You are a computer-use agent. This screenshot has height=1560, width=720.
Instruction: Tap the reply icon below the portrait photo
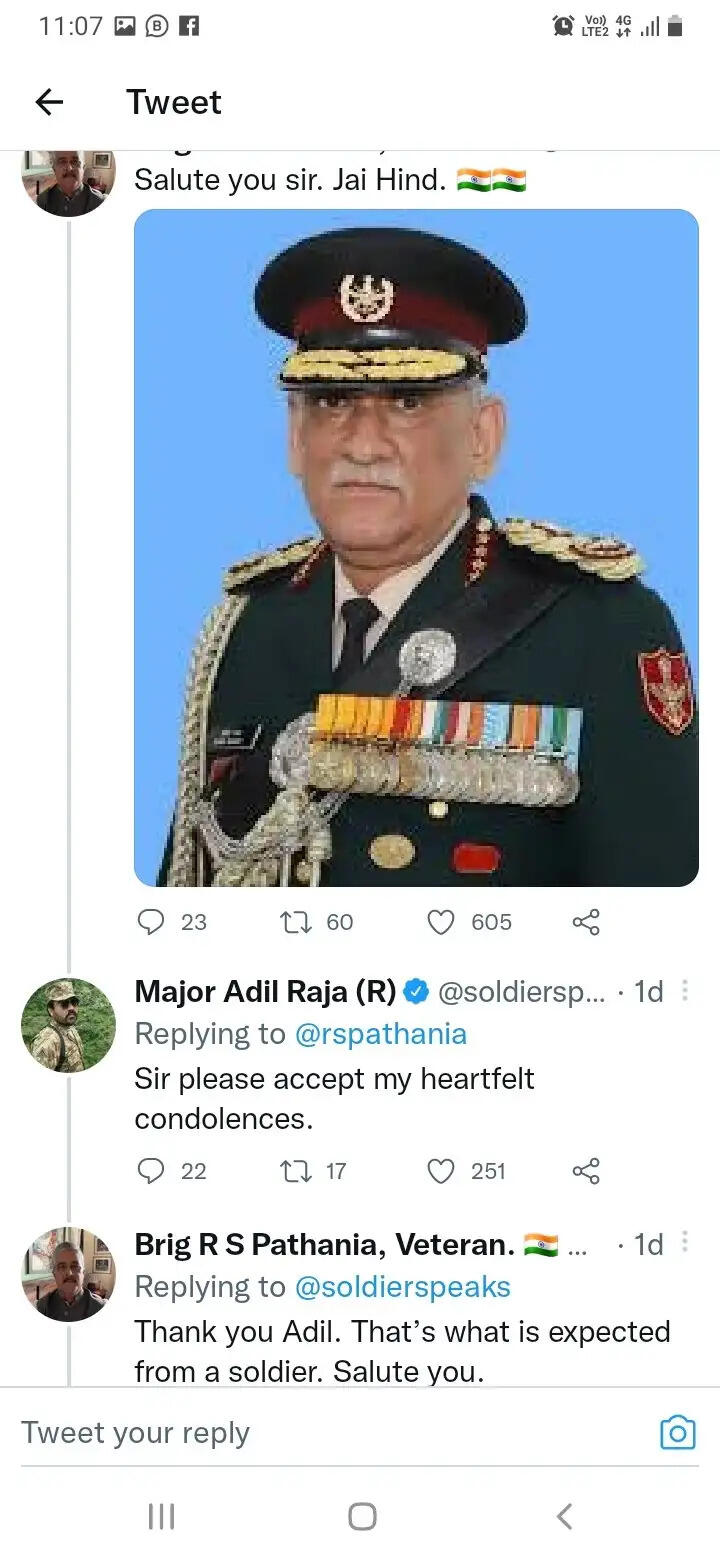(x=151, y=922)
